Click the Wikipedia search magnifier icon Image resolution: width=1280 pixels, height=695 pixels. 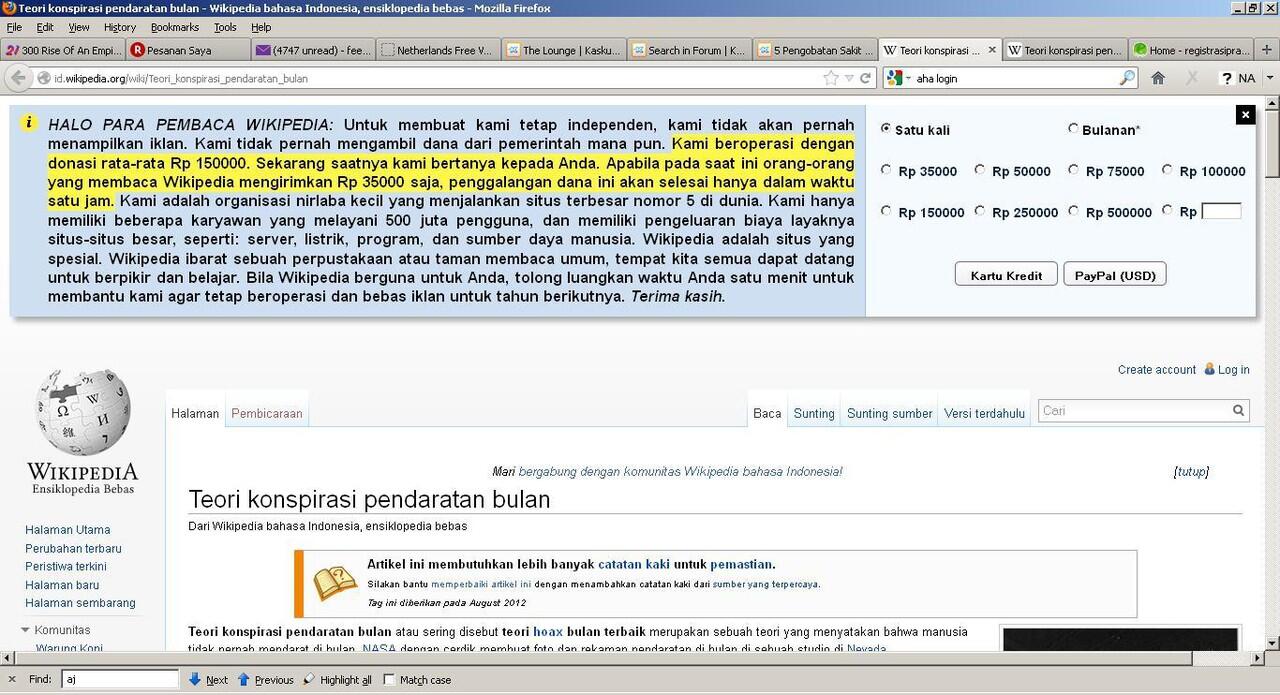[1239, 410]
